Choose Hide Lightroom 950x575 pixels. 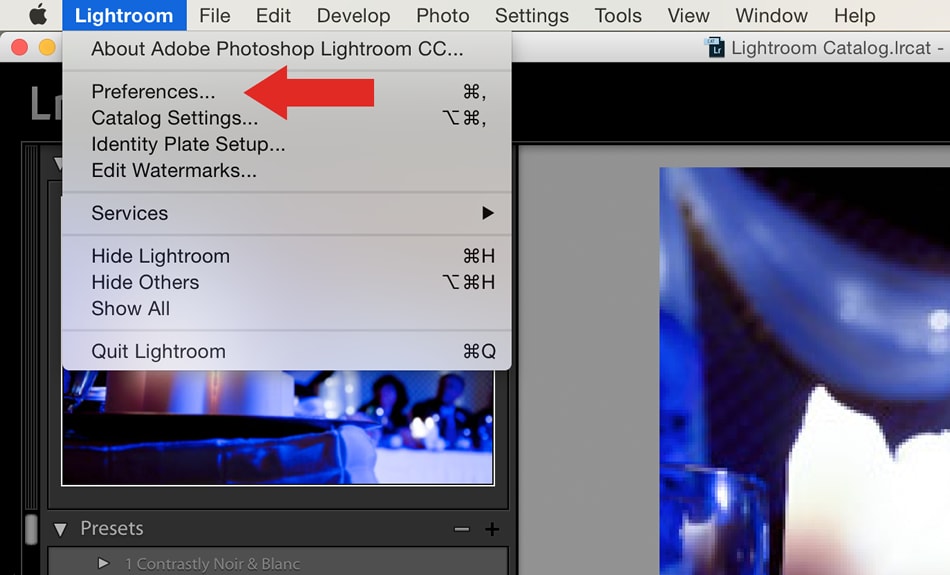(287, 256)
